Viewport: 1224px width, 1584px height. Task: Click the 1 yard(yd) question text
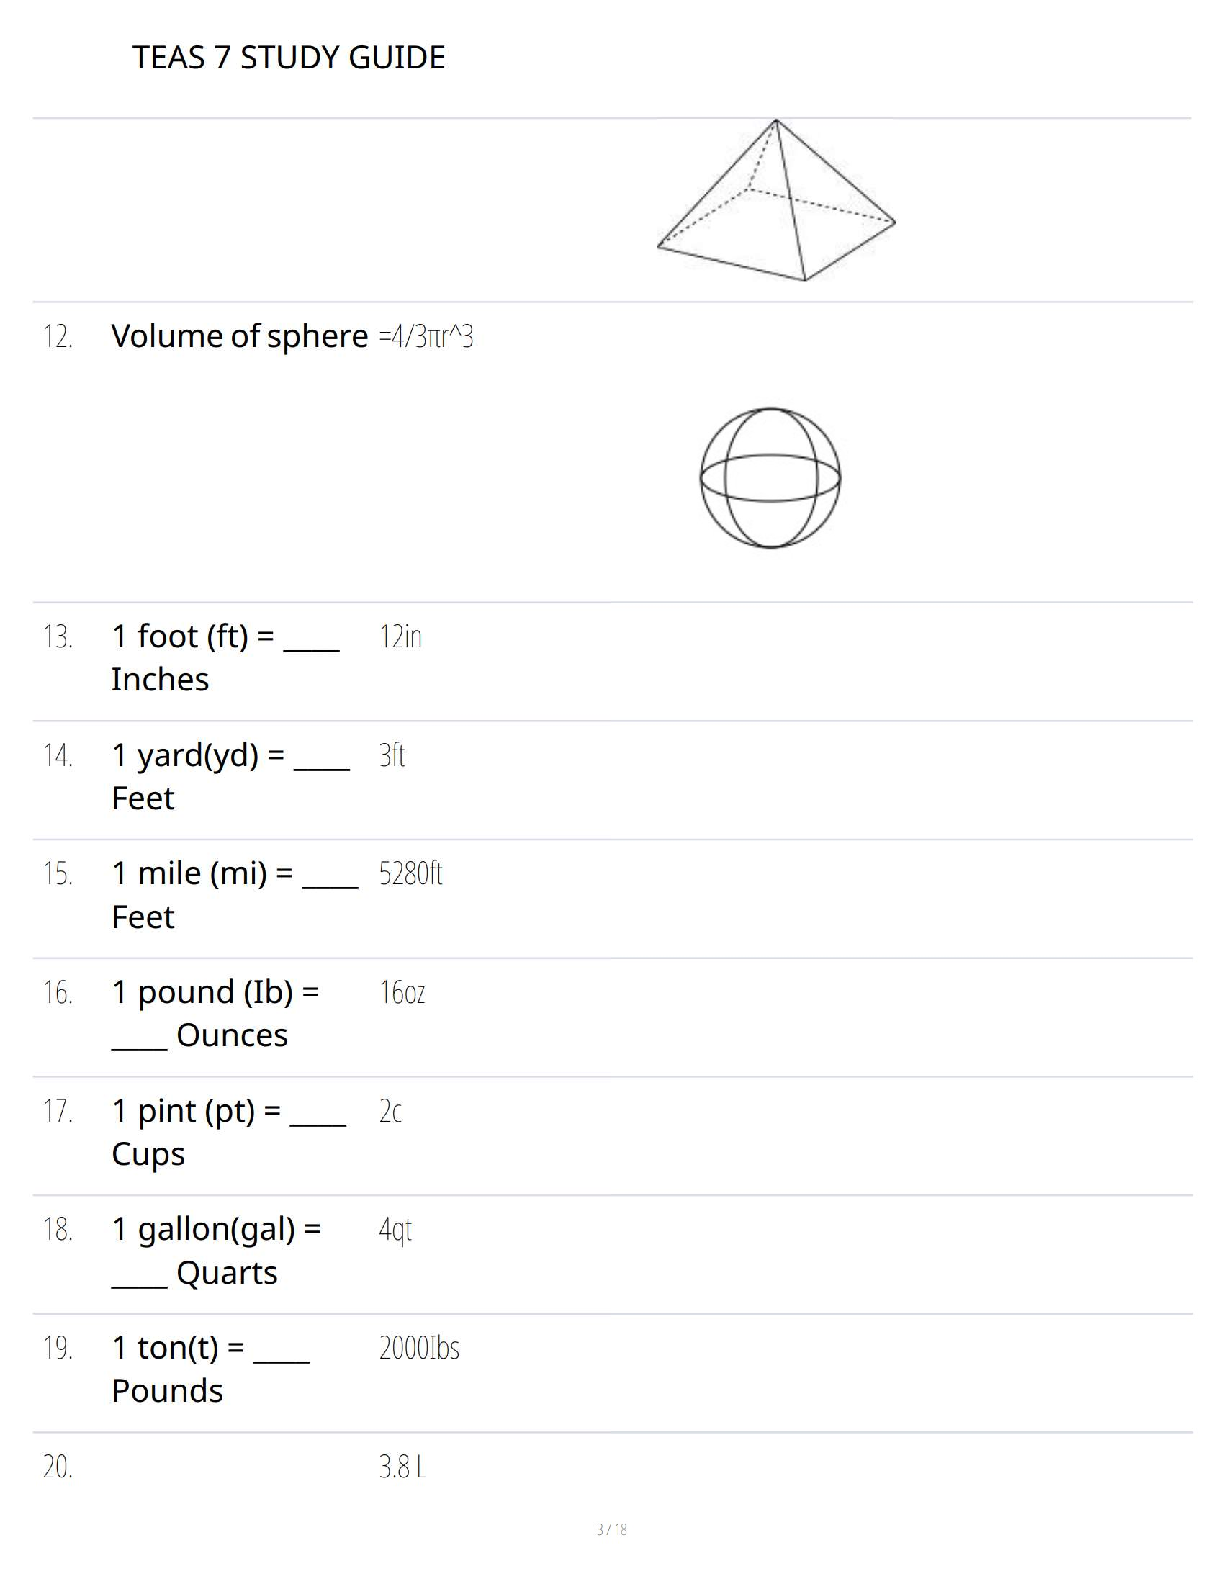tap(230, 776)
